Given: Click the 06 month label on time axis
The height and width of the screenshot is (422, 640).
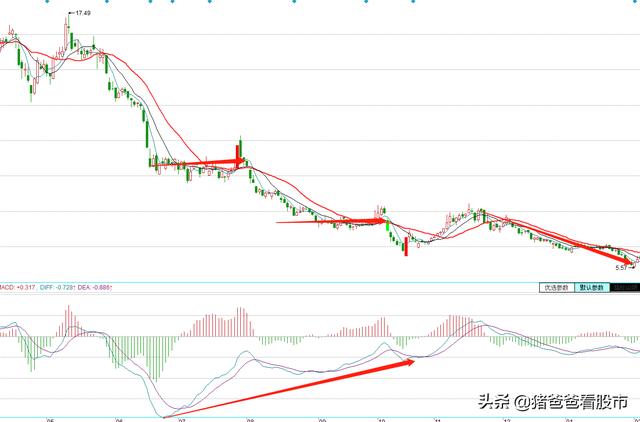Looking at the screenshot, I should click(x=118, y=419).
